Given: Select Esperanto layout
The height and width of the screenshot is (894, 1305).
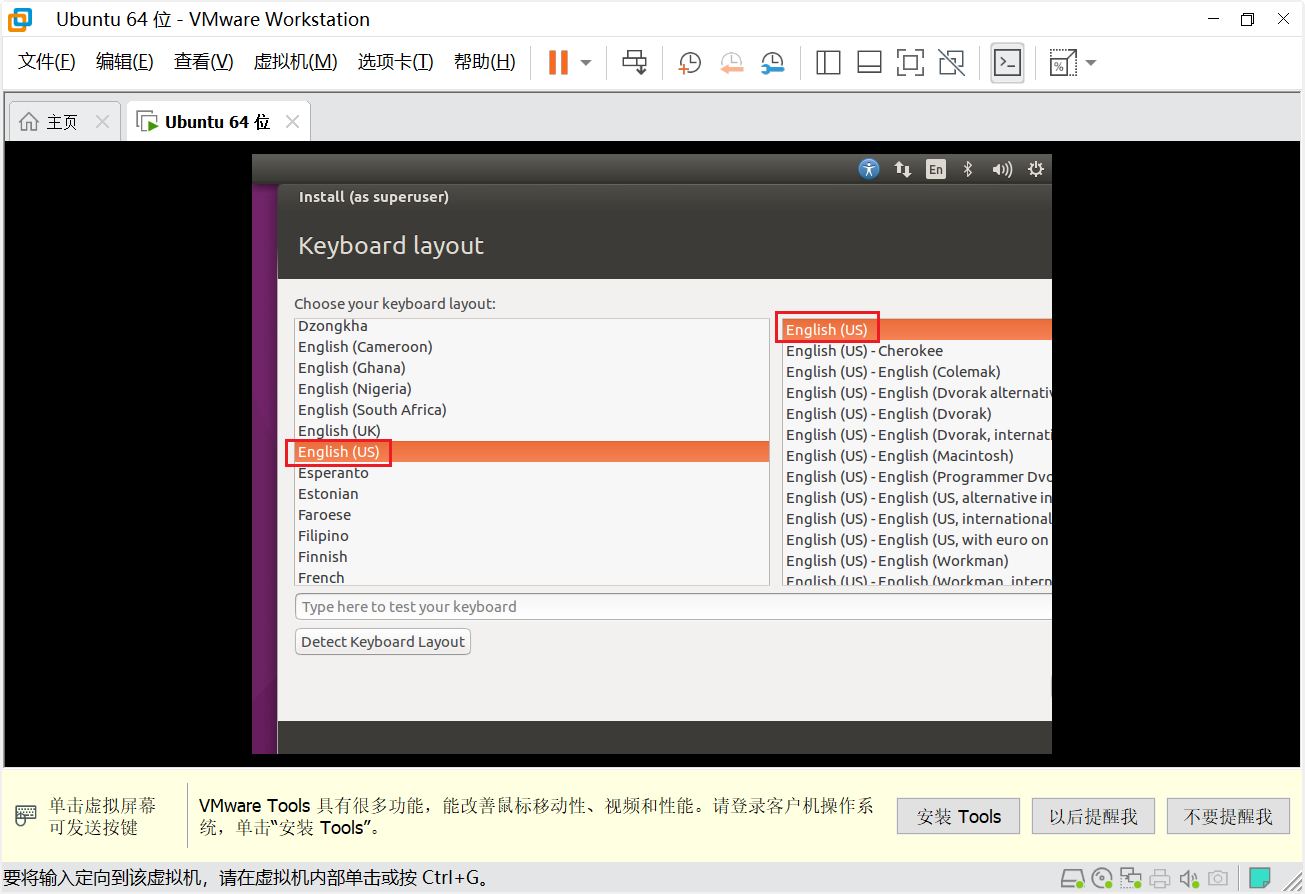Looking at the screenshot, I should pyautogui.click(x=532, y=473).
